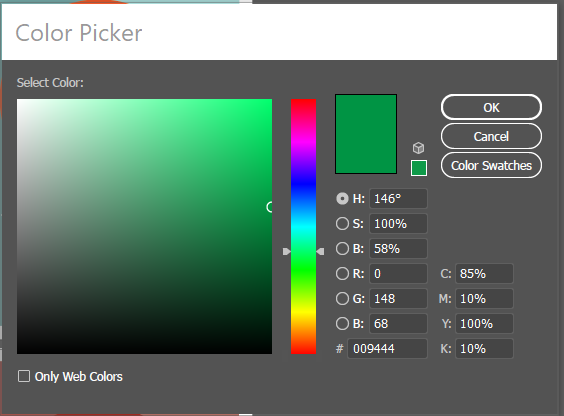564x416 pixels.
Task: Click the Select Color: label
Action: coord(50,83)
